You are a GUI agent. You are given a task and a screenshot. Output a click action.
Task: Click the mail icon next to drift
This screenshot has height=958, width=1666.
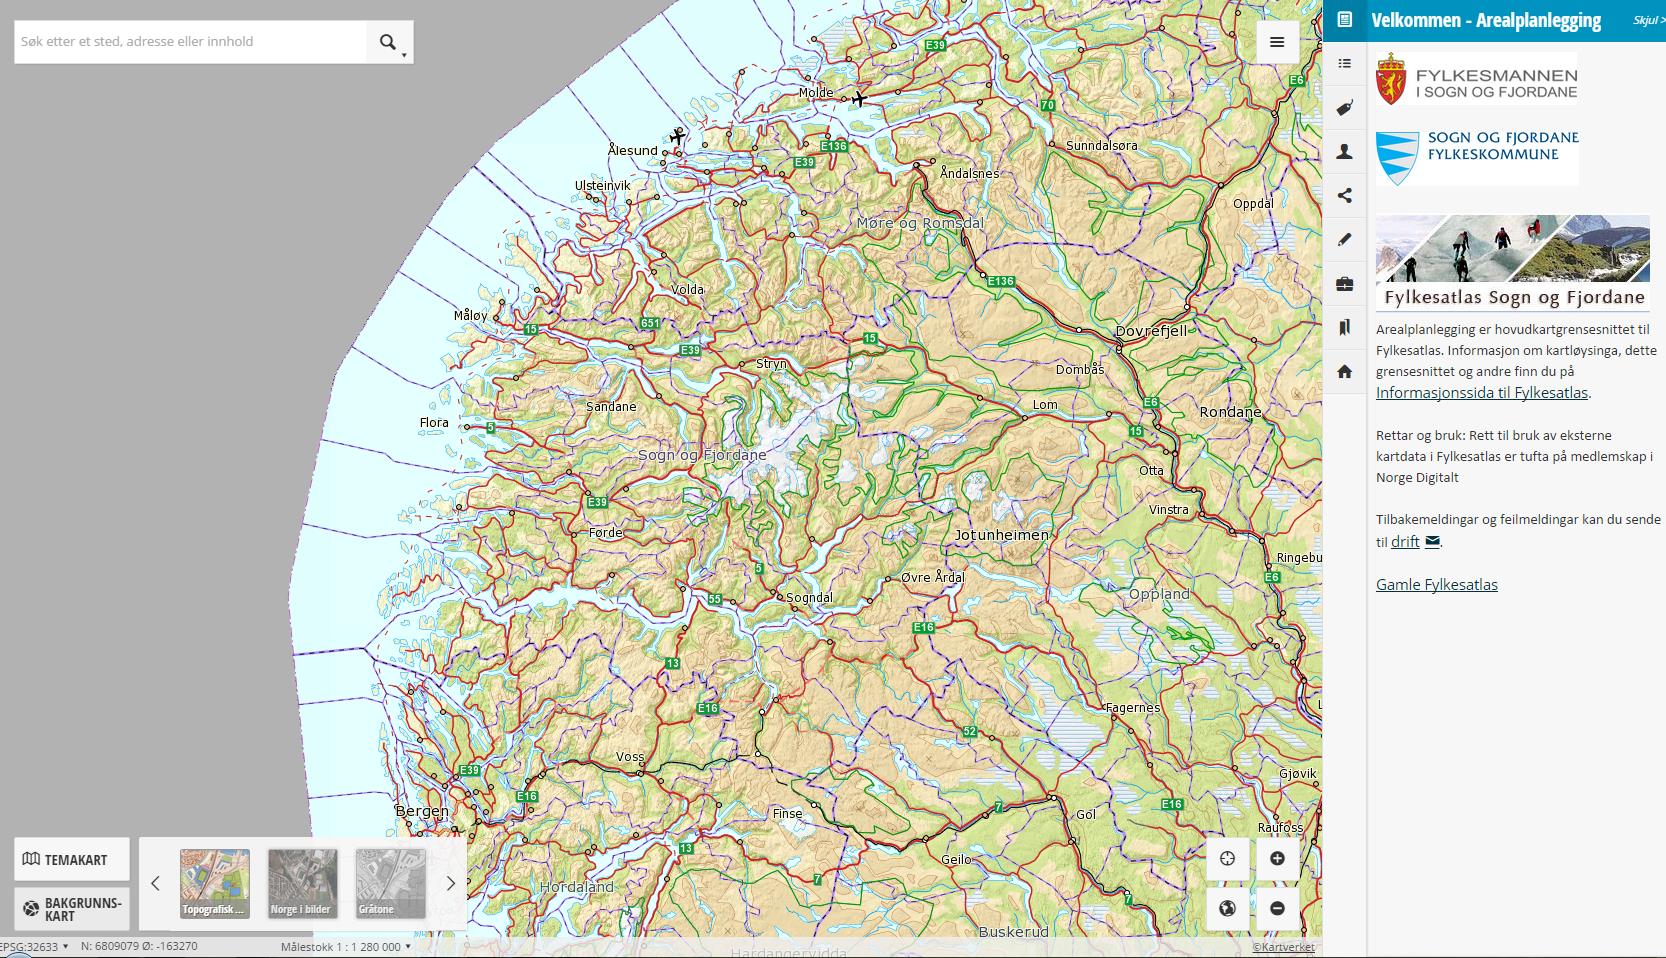pyautogui.click(x=1432, y=541)
